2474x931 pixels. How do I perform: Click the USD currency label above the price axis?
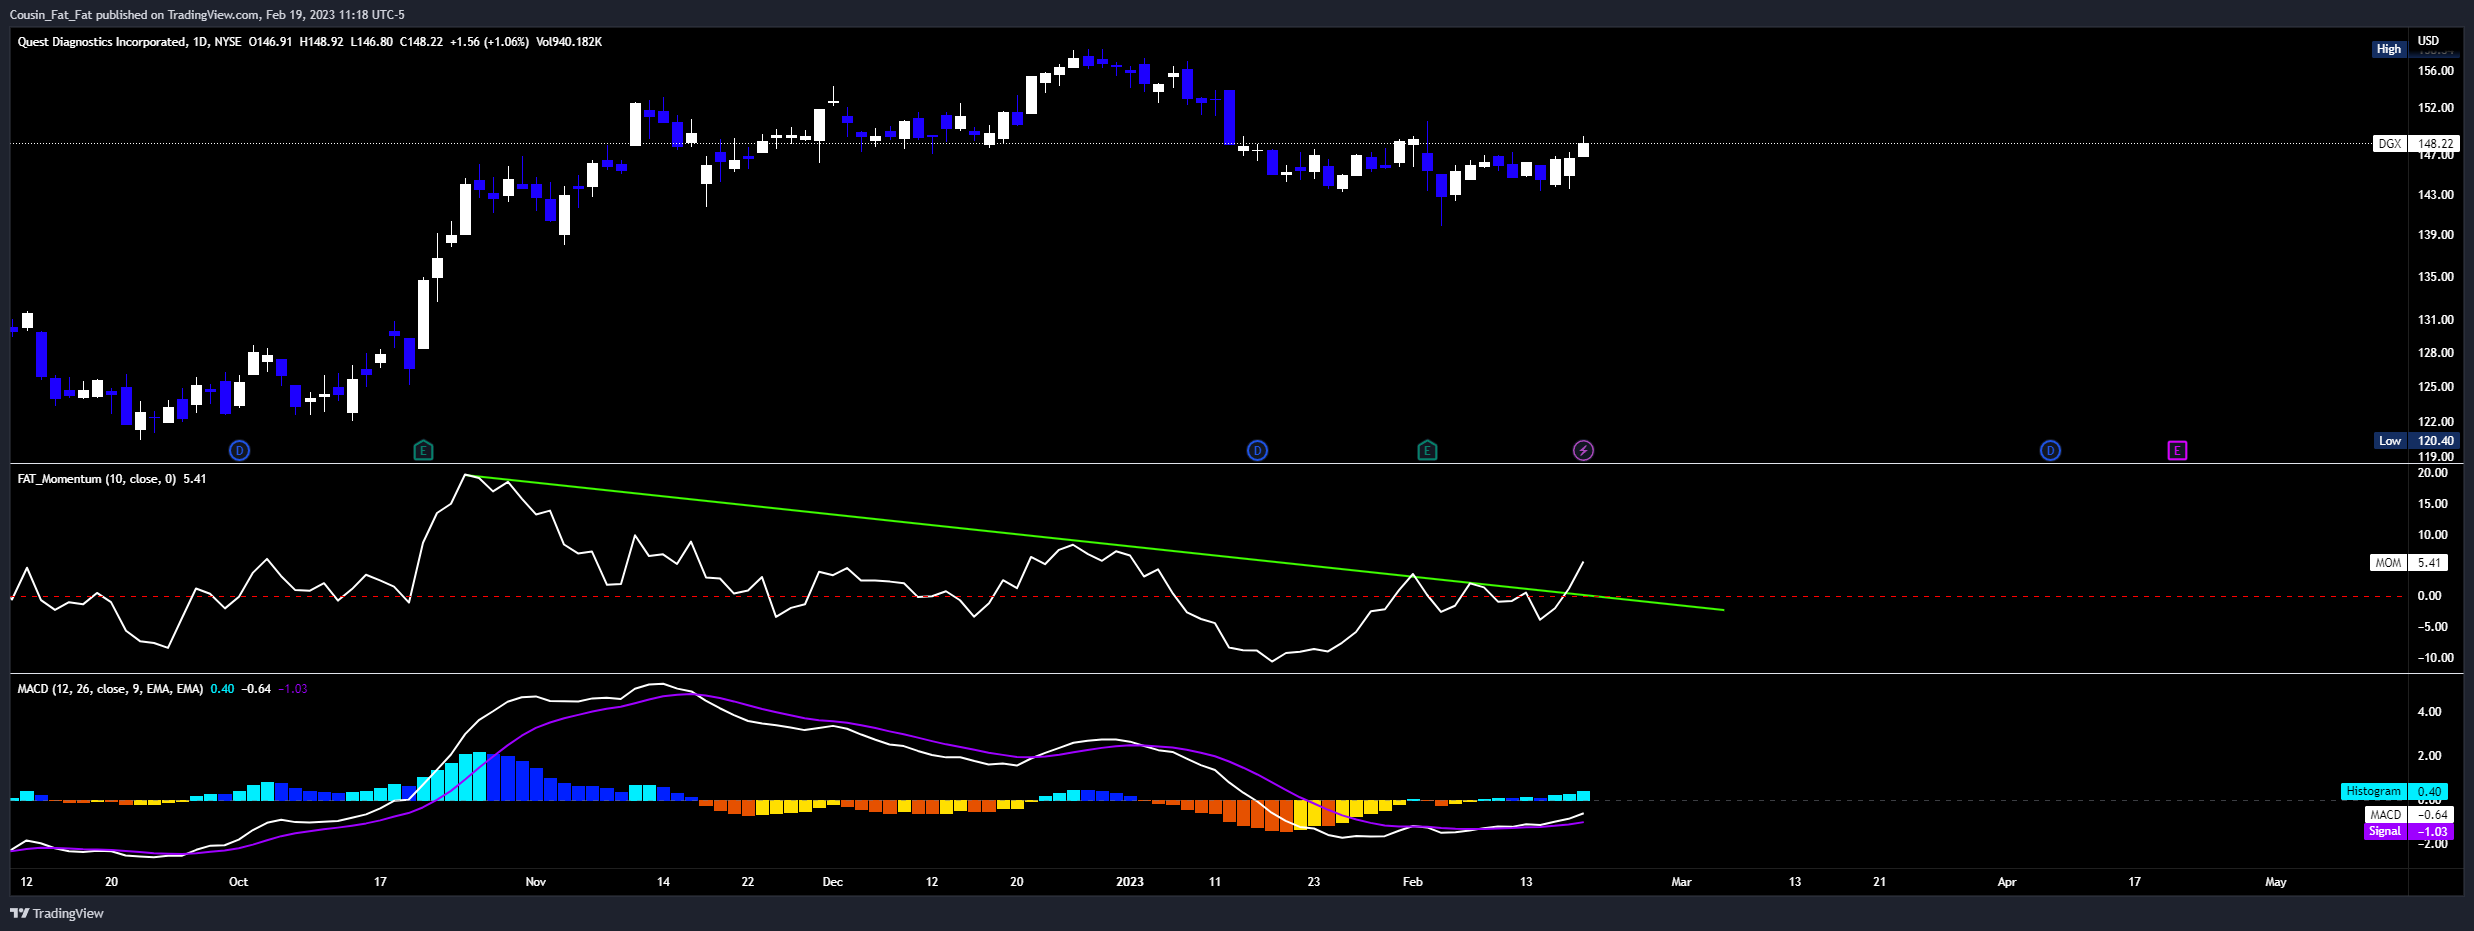(2428, 41)
